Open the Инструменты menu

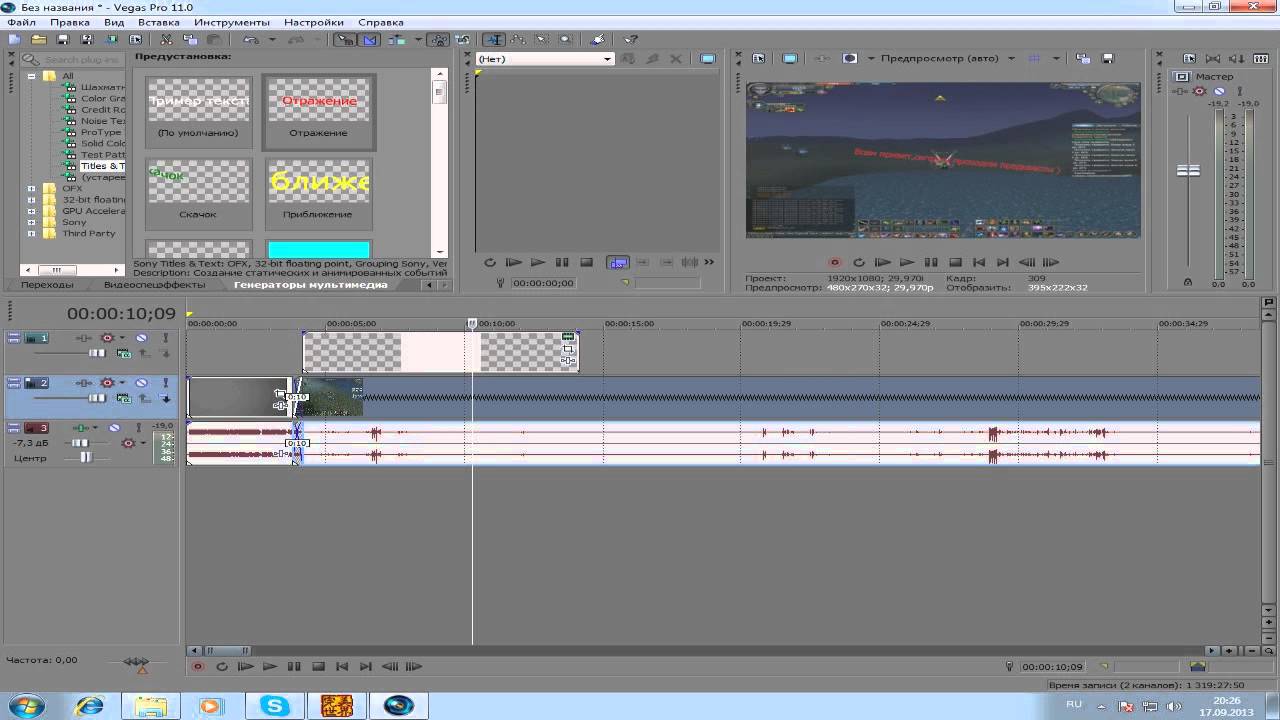pyautogui.click(x=232, y=22)
